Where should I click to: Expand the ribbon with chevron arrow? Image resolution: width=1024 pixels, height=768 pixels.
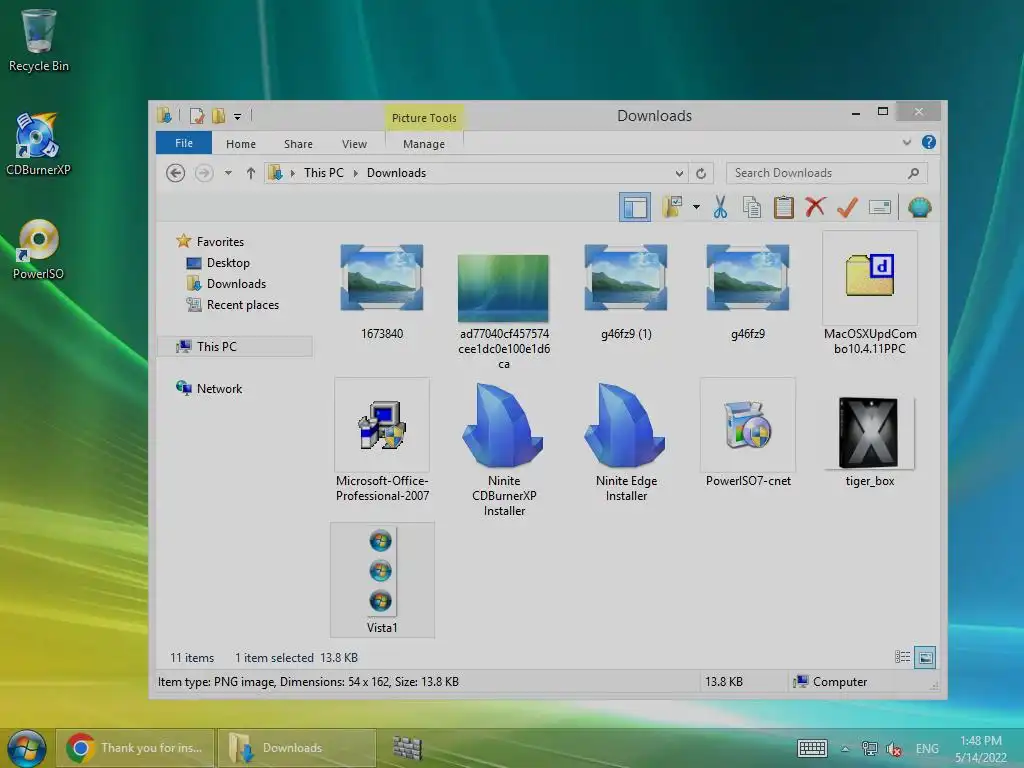pos(906,142)
